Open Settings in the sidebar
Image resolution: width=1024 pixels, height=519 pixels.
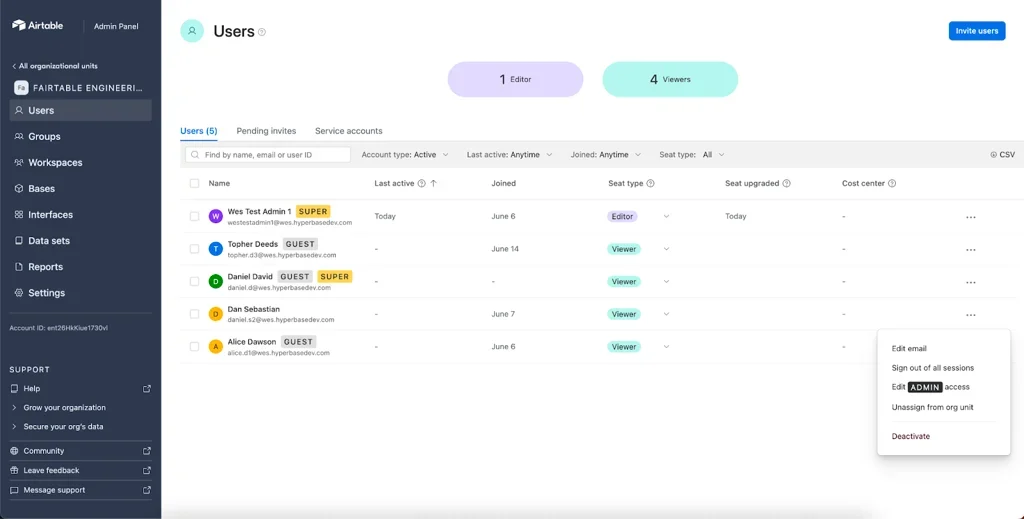tap(80, 293)
